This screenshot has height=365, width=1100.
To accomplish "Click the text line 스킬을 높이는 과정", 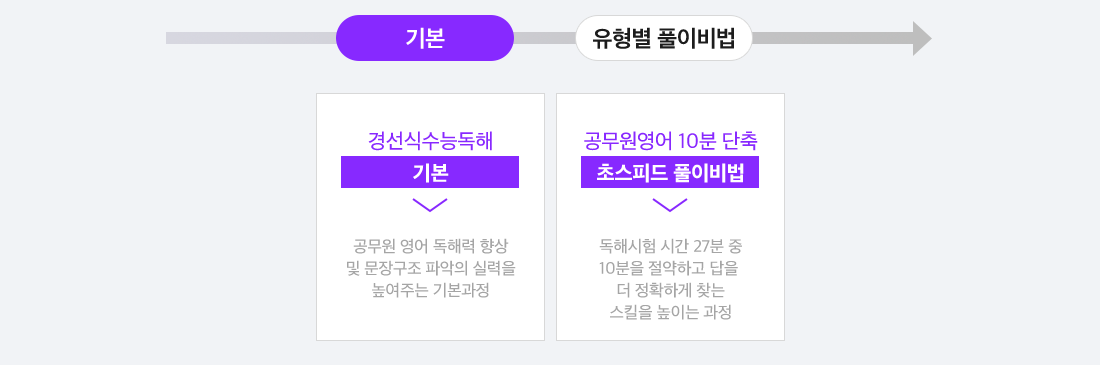I will pyautogui.click(x=670, y=312).
